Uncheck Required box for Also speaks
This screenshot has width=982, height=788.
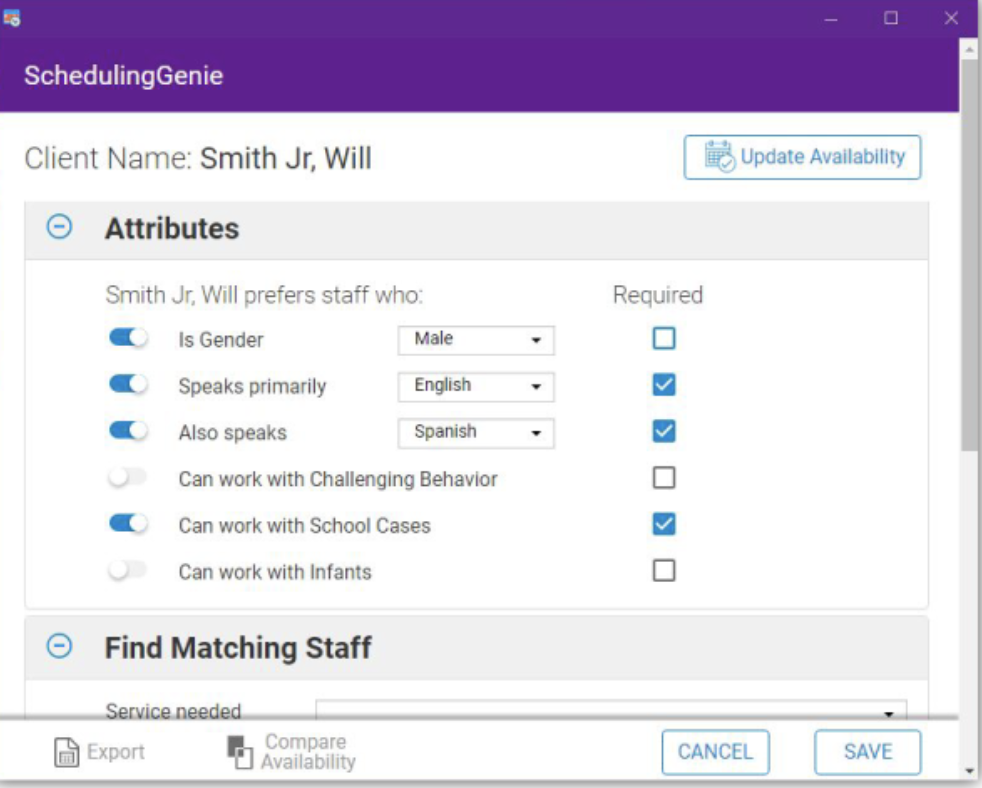click(664, 431)
